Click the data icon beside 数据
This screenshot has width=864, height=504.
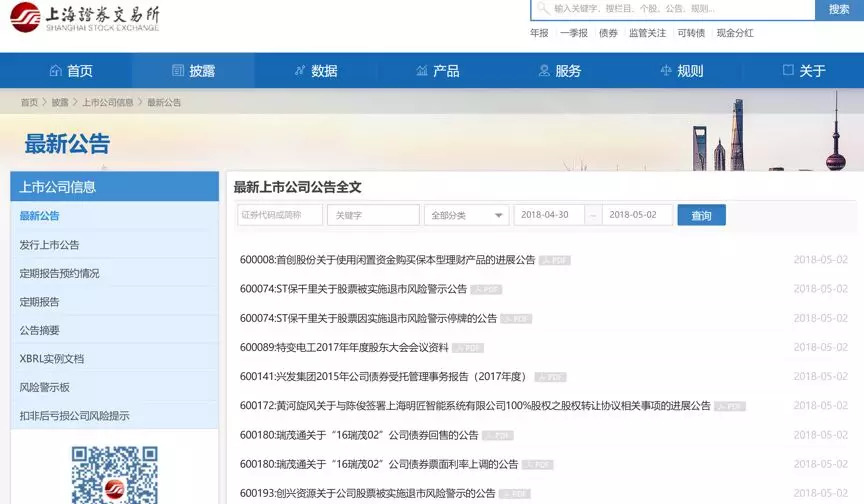point(300,71)
